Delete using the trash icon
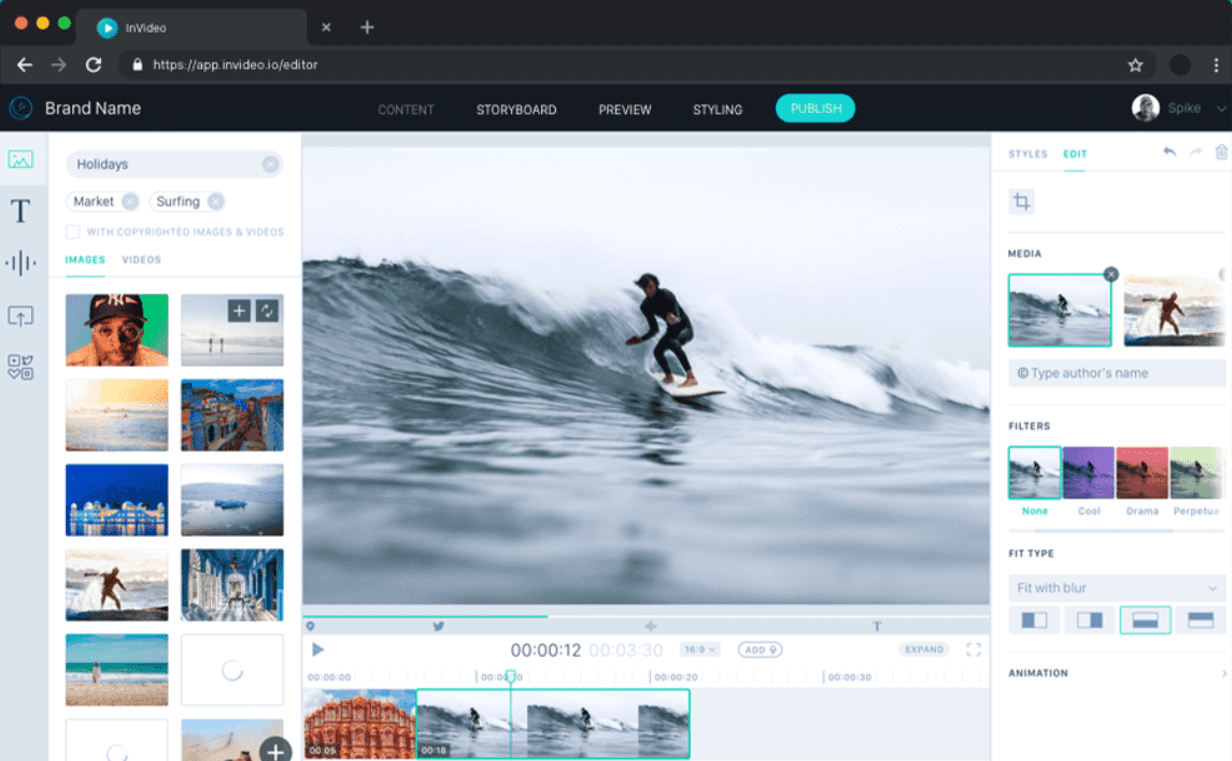The width and height of the screenshot is (1232, 761). [1221, 153]
